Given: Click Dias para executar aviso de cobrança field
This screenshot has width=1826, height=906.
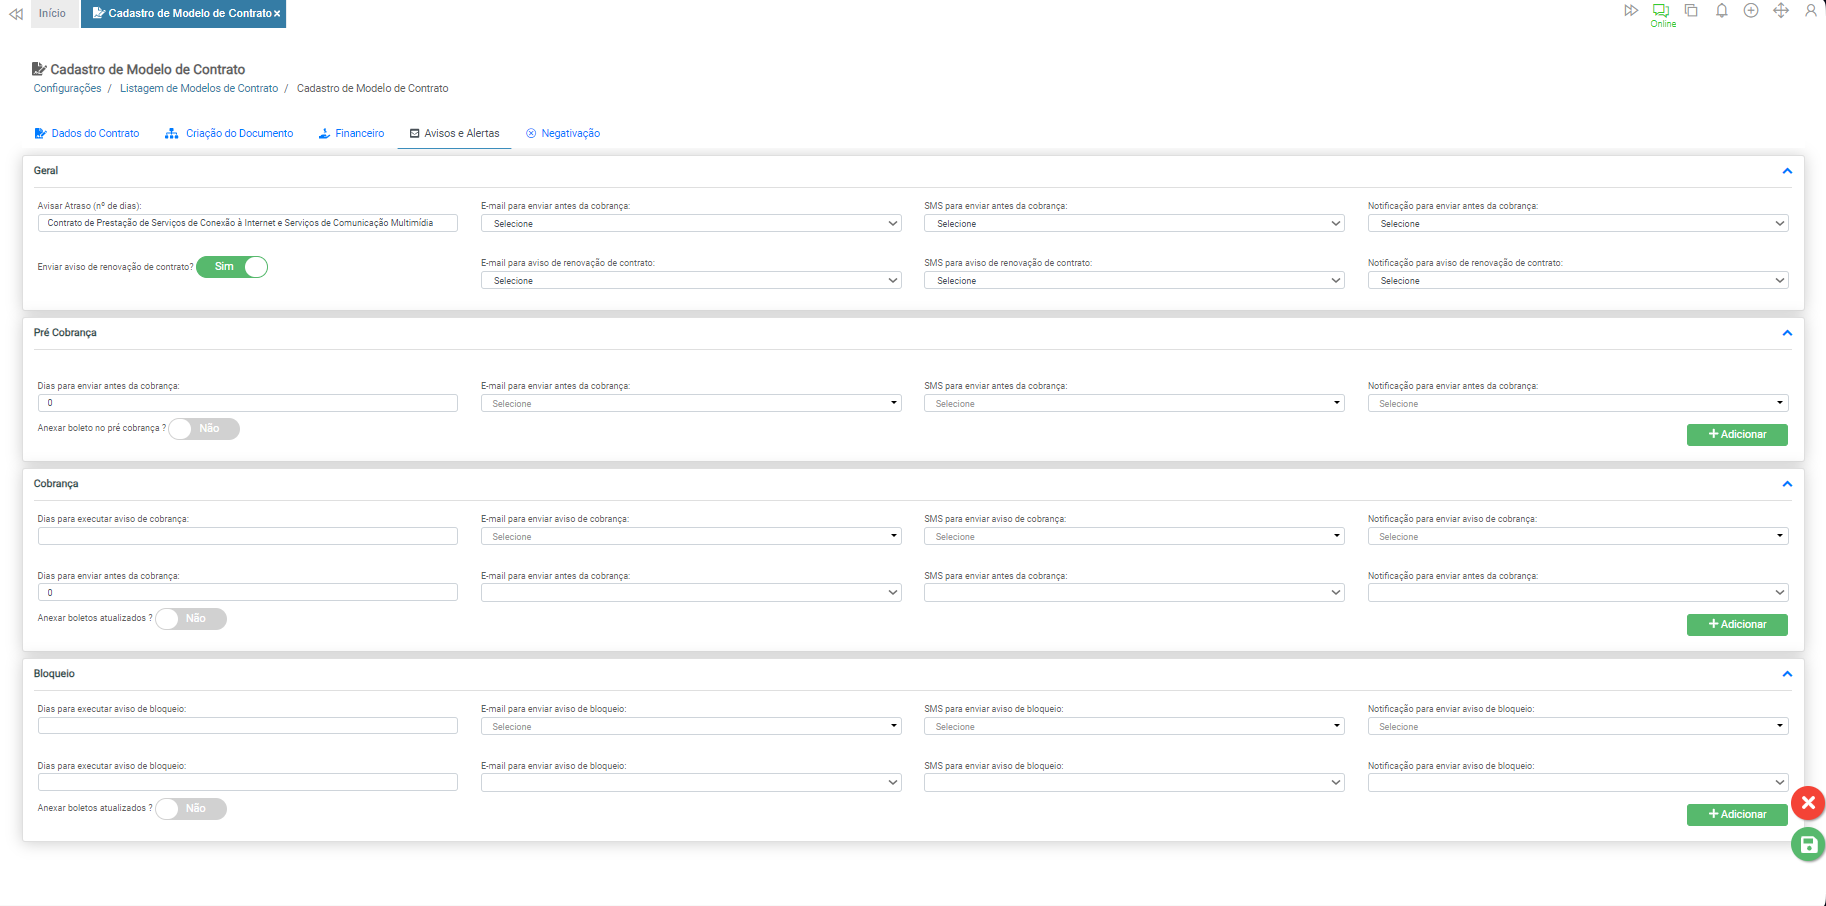Looking at the screenshot, I should tap(248, 537).
